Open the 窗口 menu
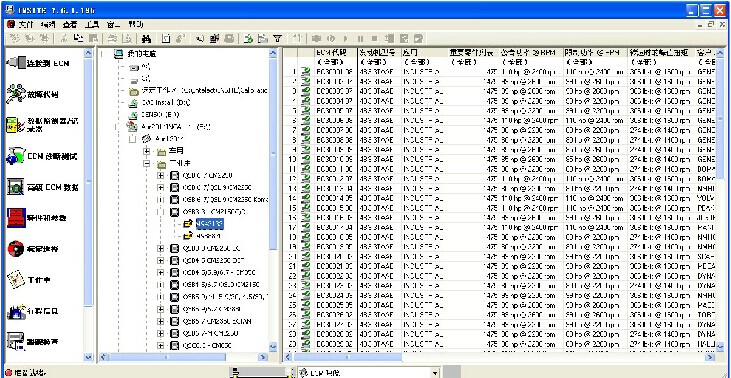This screenshot has width=731, height=378. [x=113, y=24]
